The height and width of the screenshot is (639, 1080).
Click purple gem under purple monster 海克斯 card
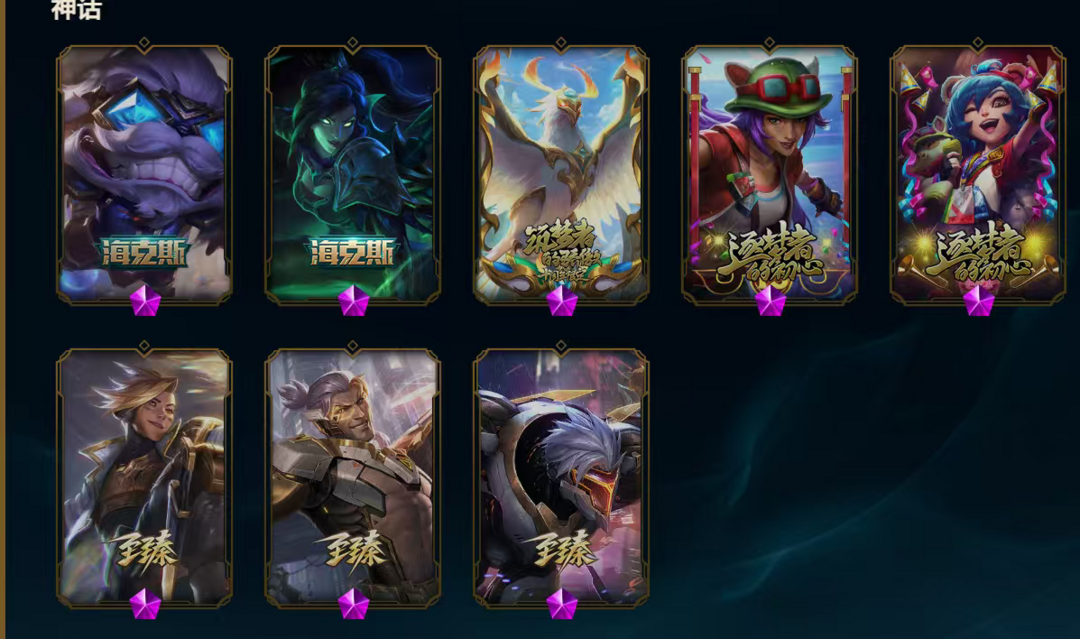(145, 302)
